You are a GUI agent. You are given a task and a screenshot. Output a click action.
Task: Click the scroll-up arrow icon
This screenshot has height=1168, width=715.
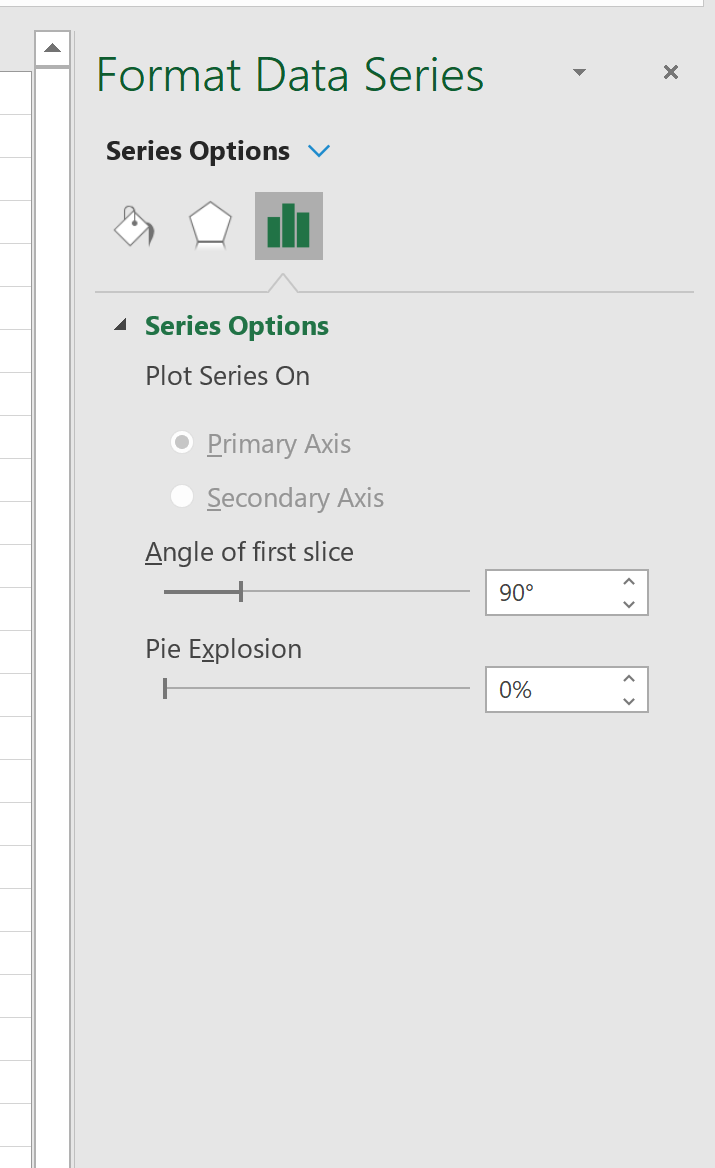(x=52, y=46)
